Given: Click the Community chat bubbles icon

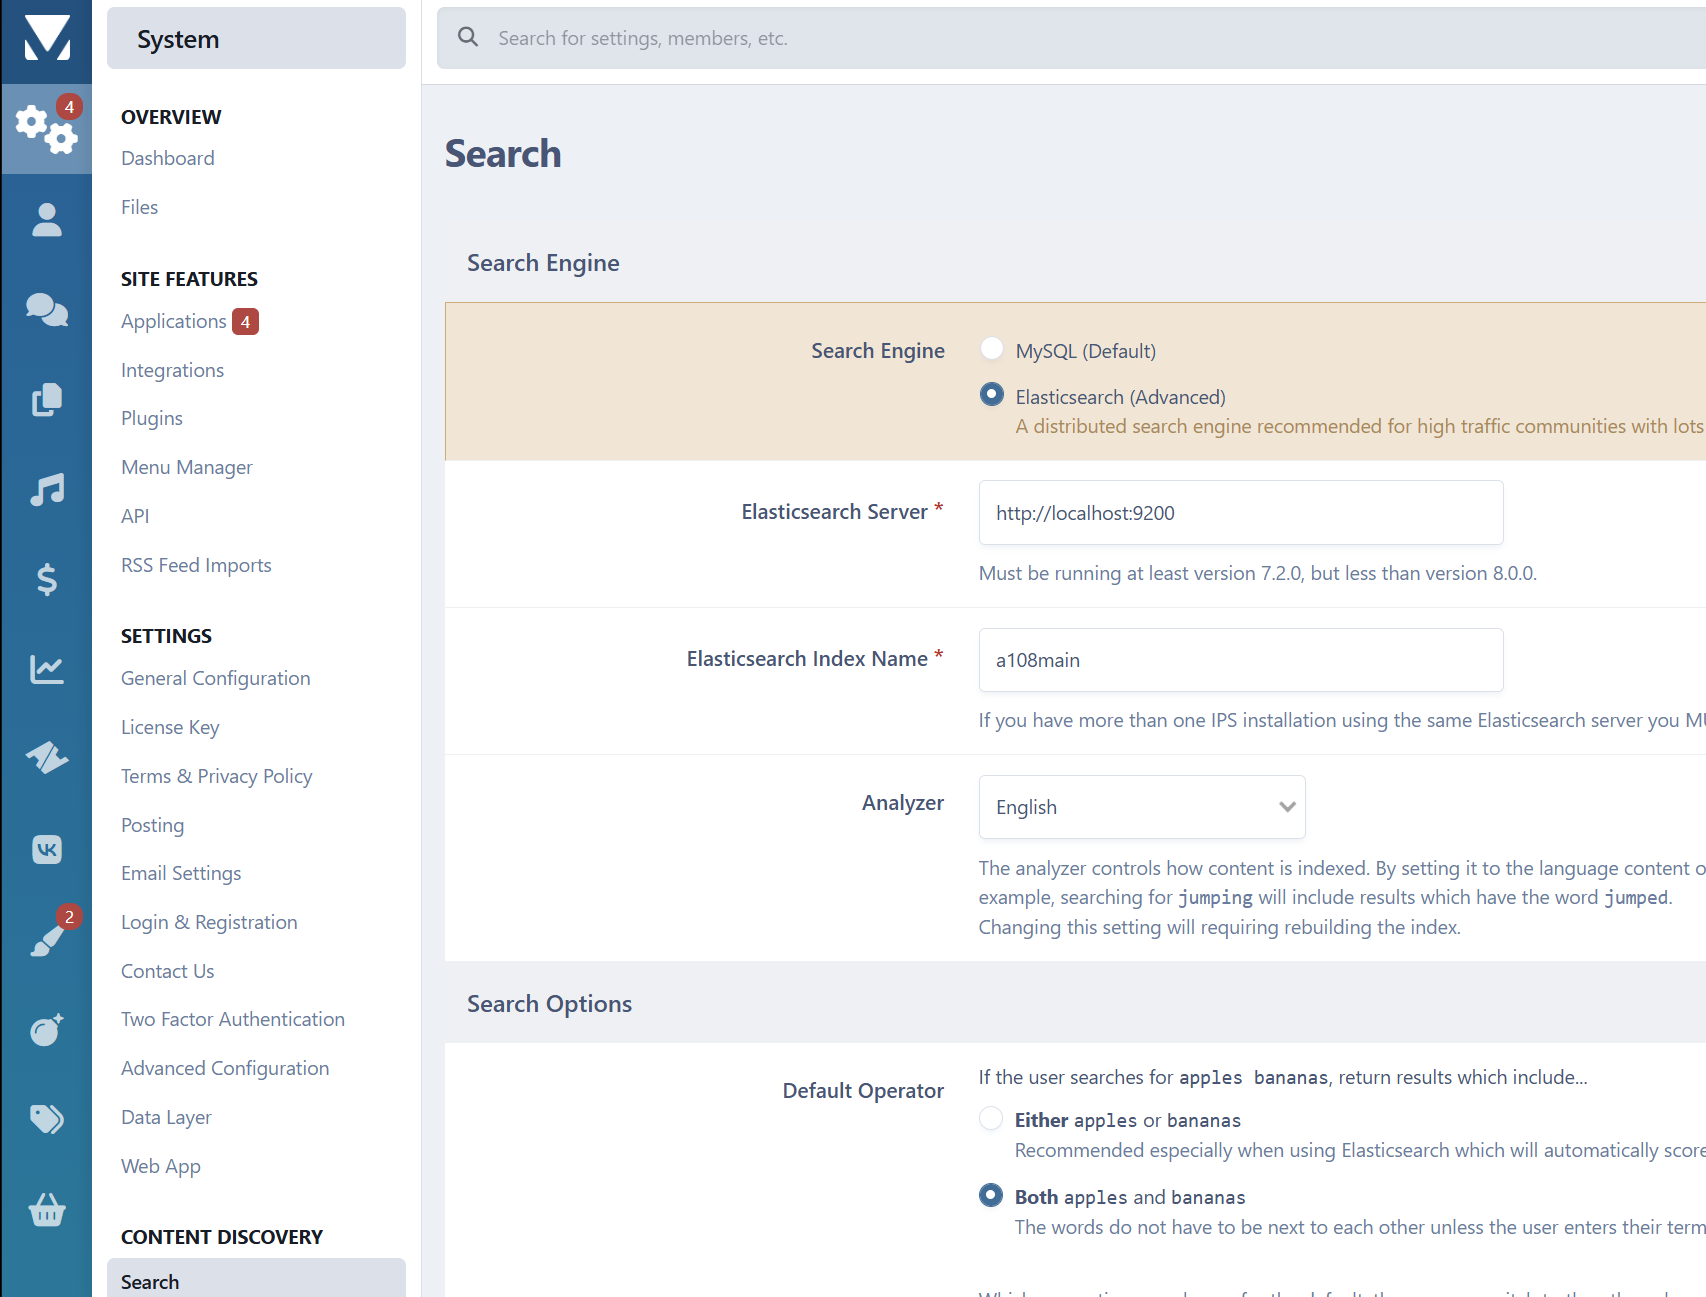Looking at the screenshot, I should click(46, 310).
